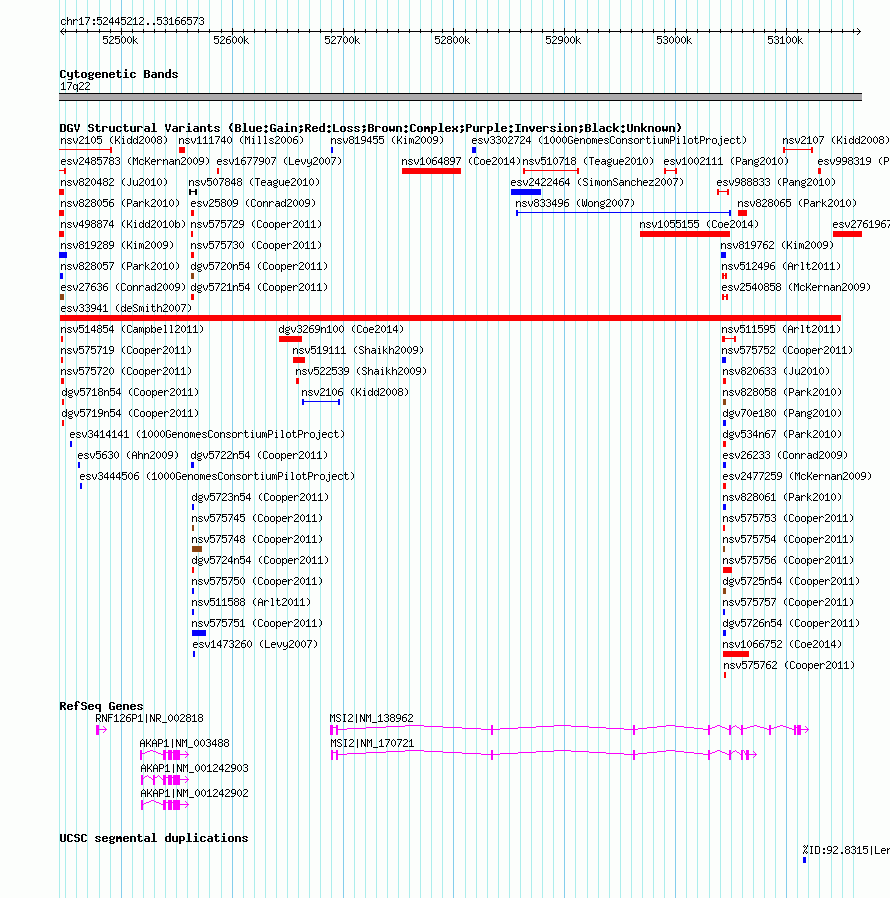890x898 pixels.
Task: Click the blue esv2422464 gain bar
Action: [526, 192]
